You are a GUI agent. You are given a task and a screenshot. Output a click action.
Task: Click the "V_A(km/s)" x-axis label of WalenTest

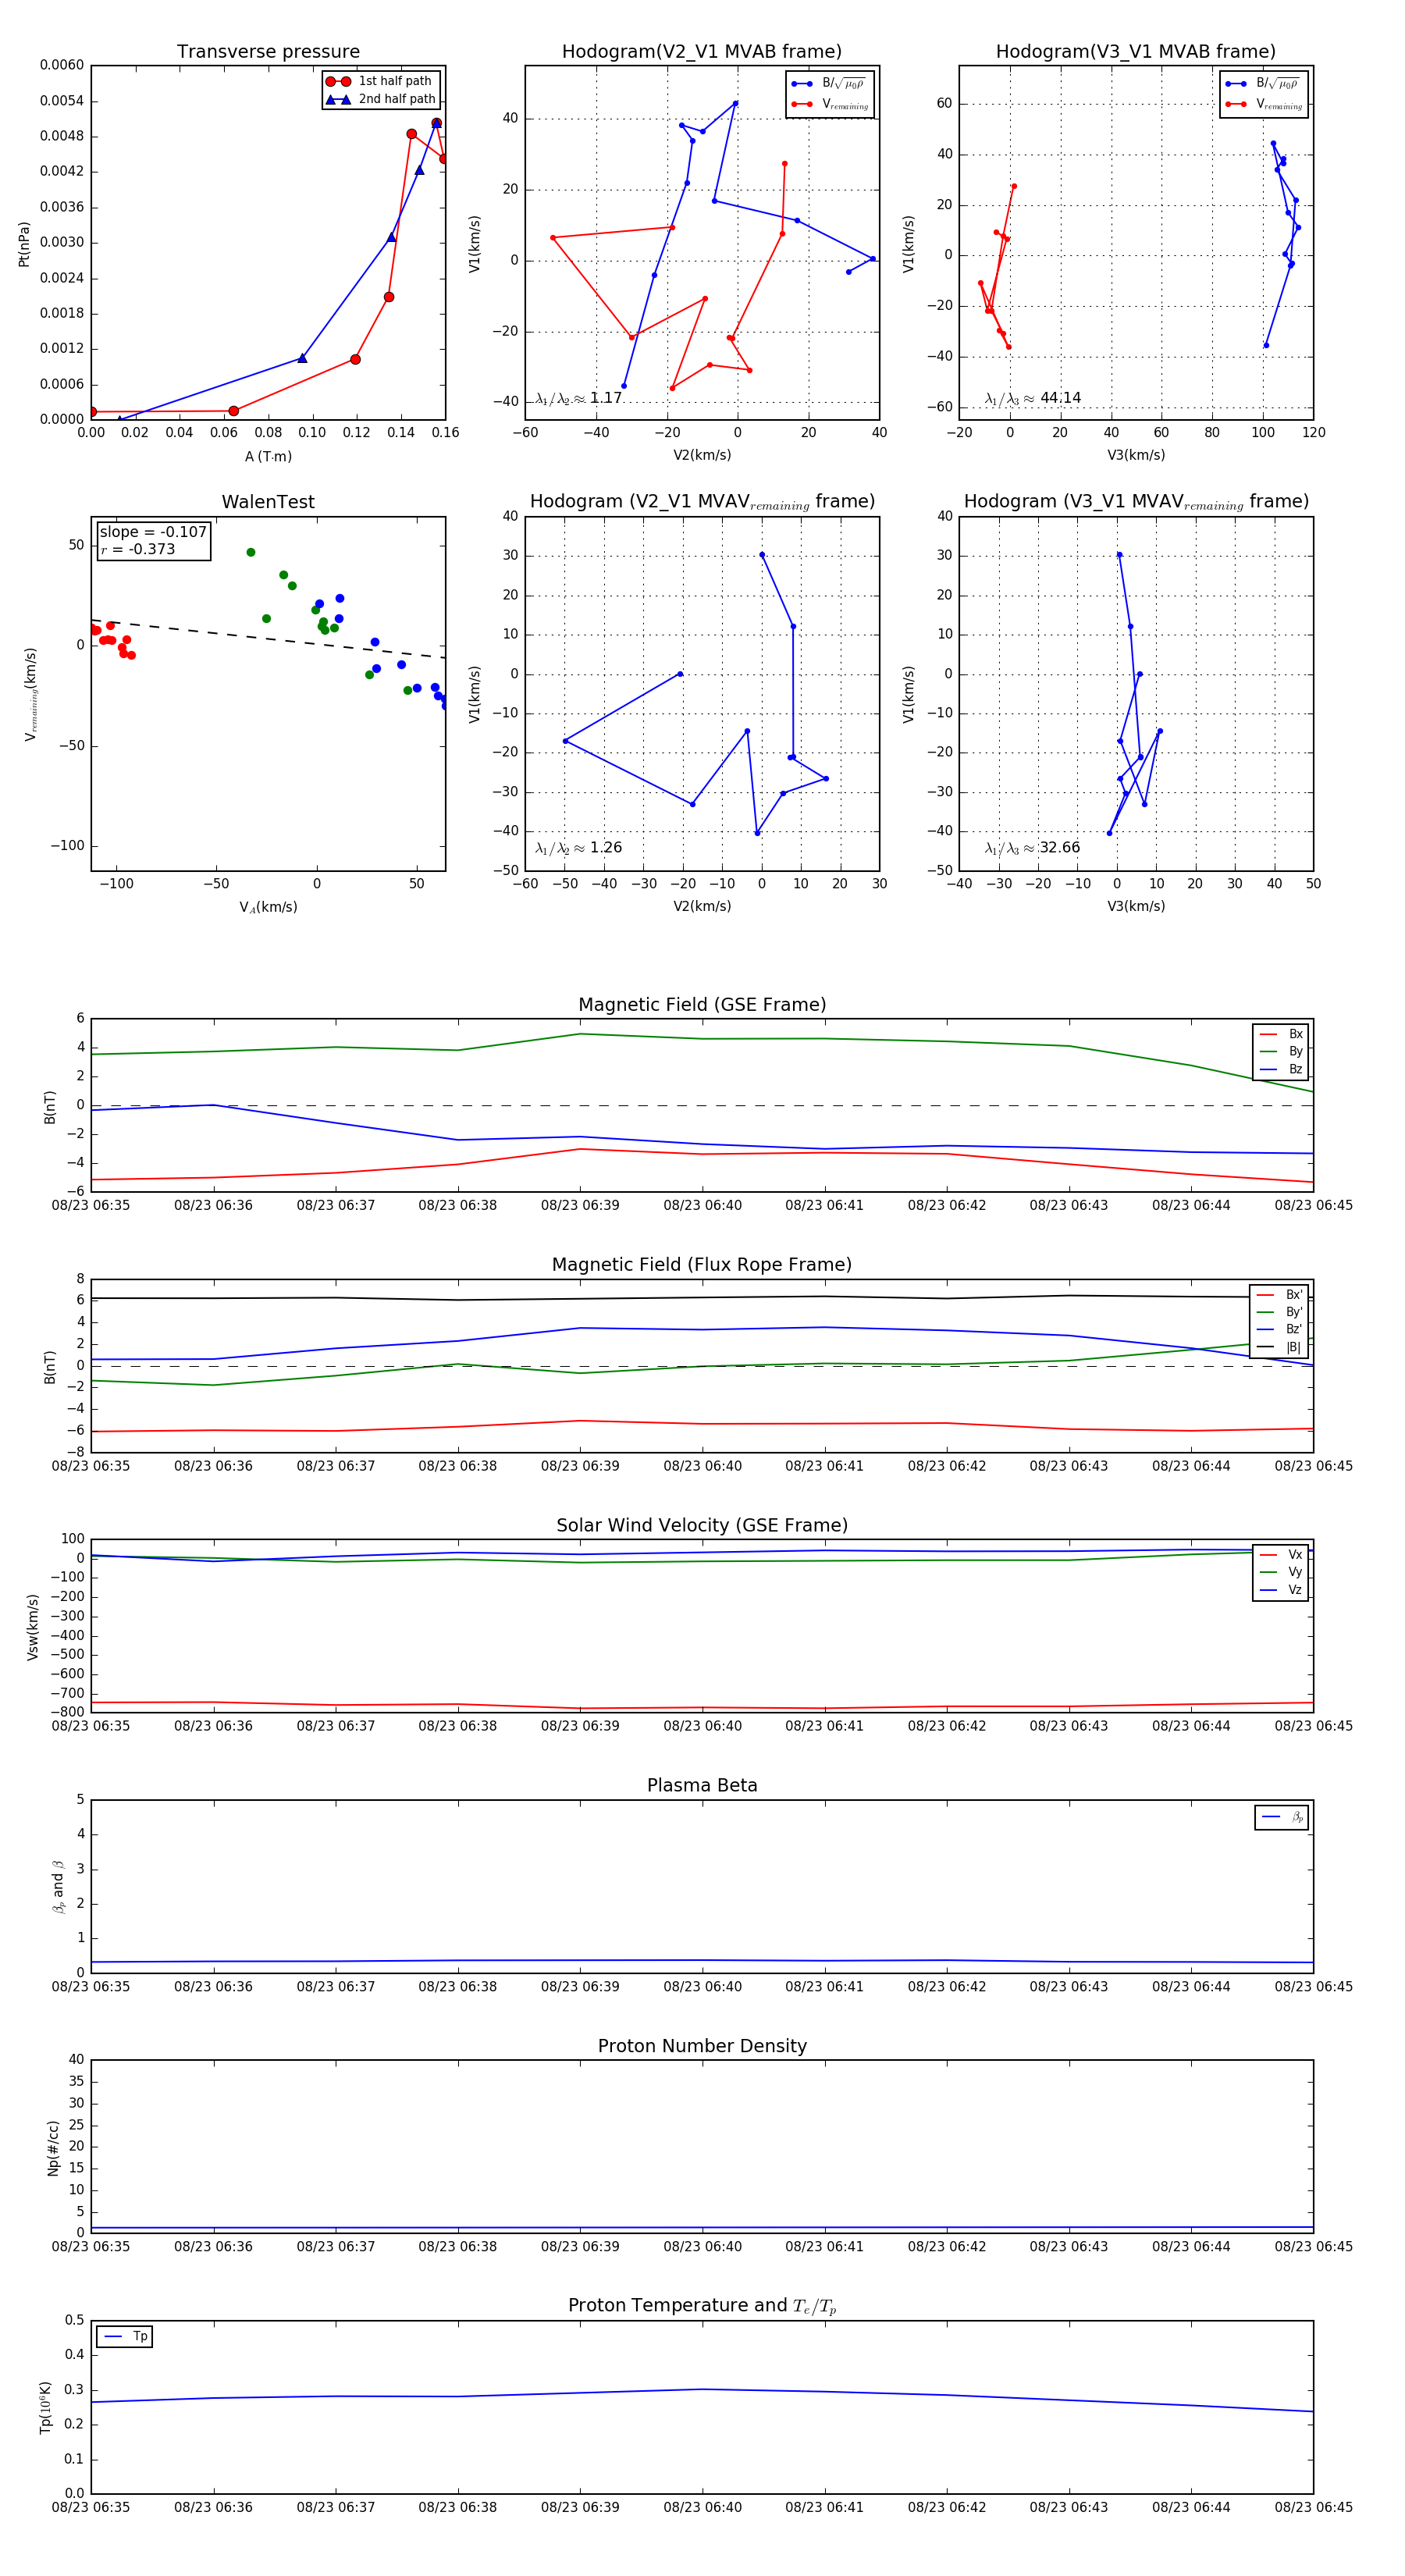point(268,907)
